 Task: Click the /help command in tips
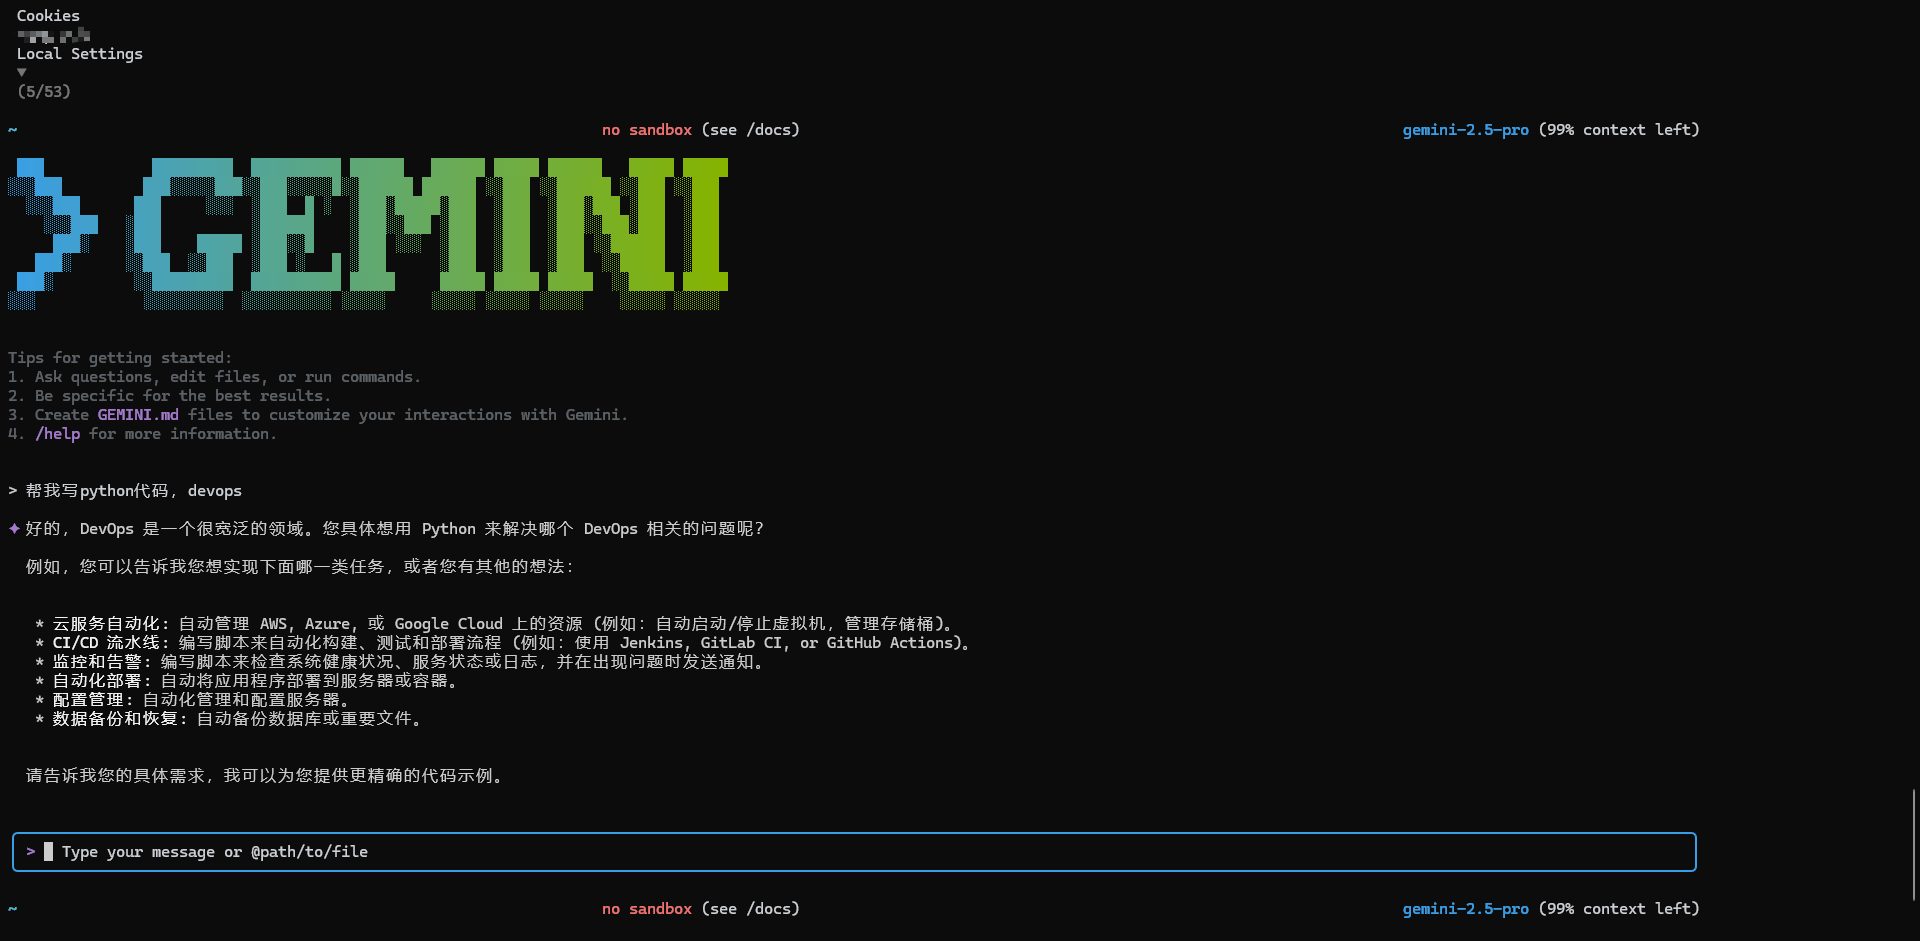[58, 434]
